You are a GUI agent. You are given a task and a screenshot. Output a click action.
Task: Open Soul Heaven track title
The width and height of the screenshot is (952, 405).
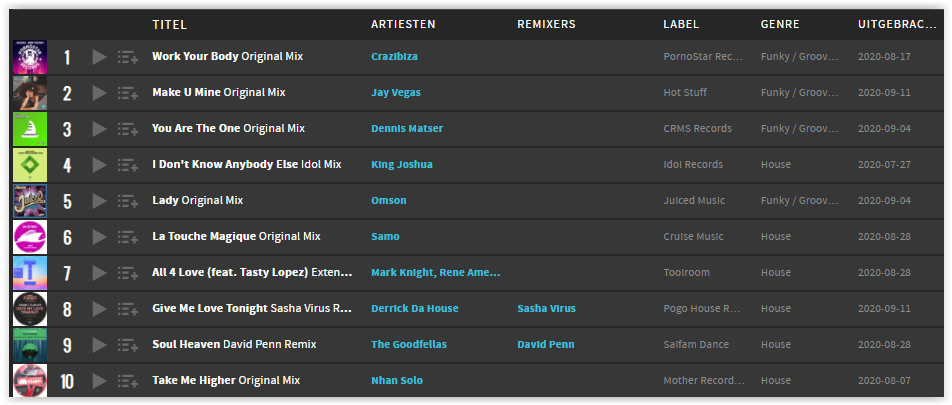click(x=186, y=344)
